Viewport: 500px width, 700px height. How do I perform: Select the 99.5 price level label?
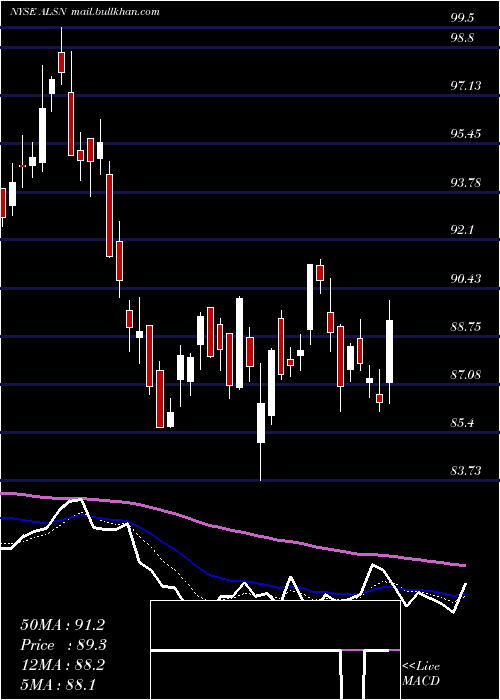point(462,18)
